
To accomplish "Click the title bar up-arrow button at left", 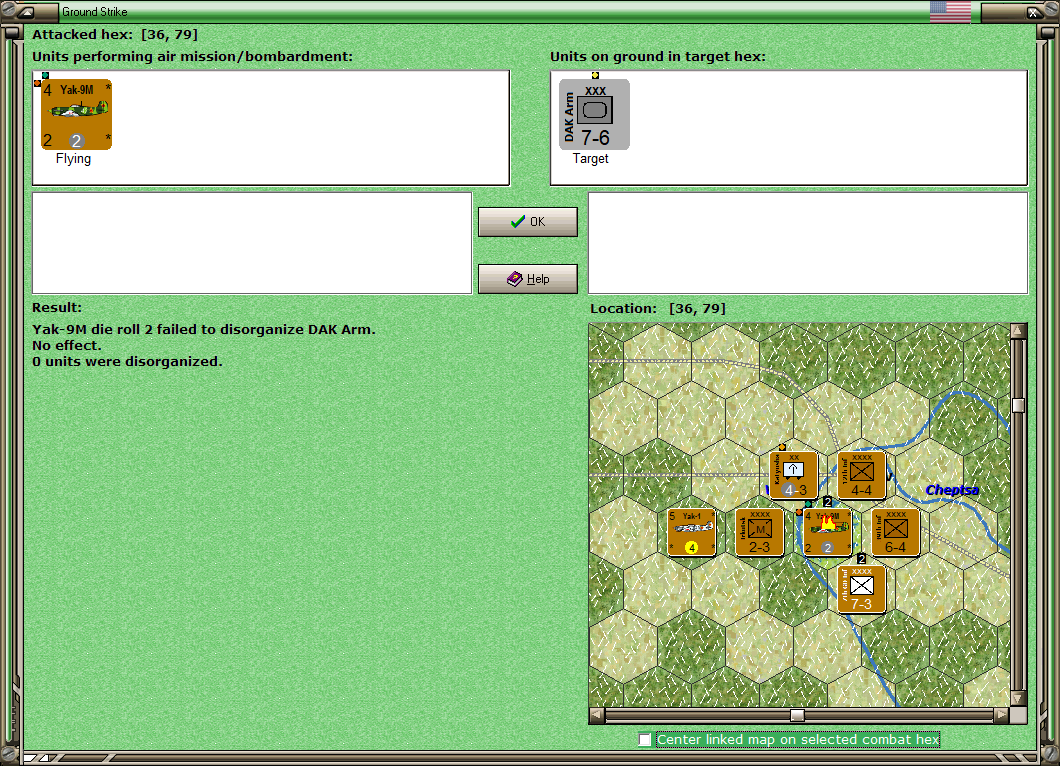I will [26, 11].
